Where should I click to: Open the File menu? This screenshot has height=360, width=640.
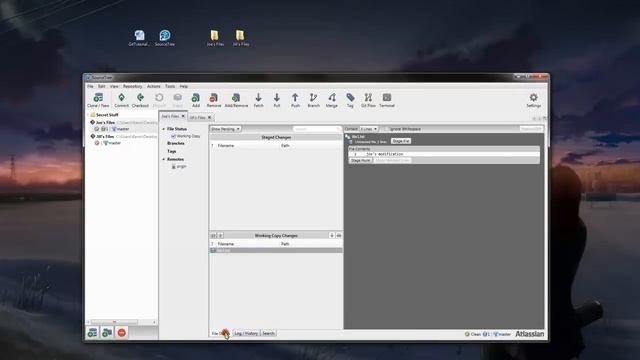[x=90, y=87]
